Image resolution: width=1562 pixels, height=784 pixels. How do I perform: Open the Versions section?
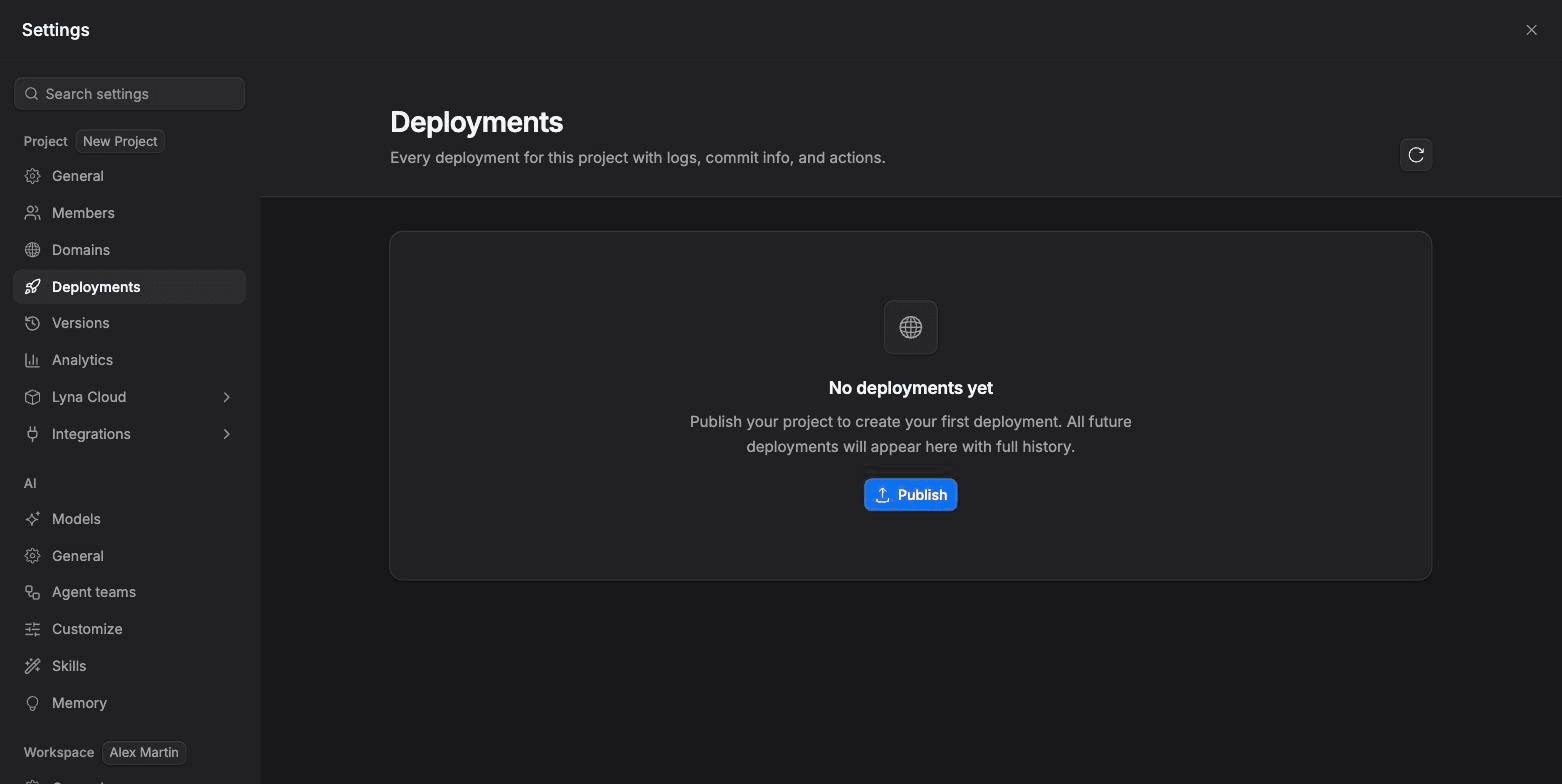[130, 323]
